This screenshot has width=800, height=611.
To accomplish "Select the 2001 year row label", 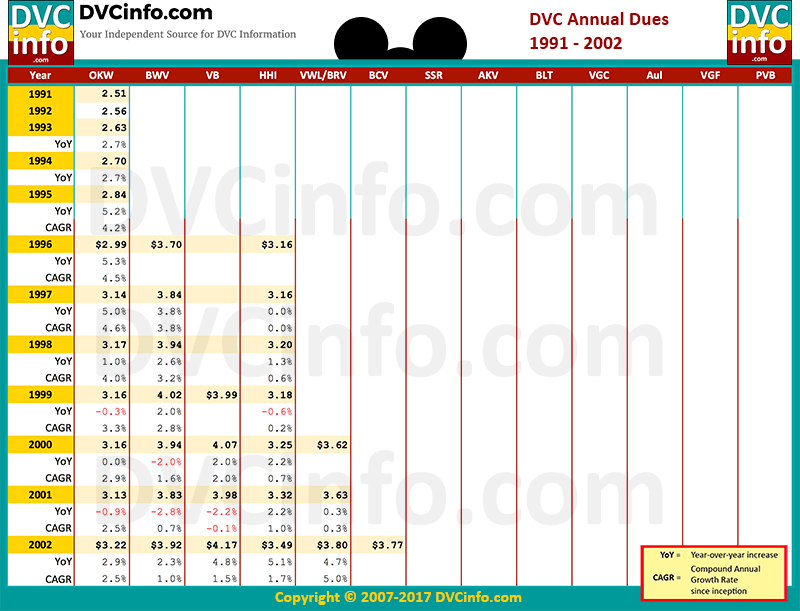I will click(x=40, y=495).
